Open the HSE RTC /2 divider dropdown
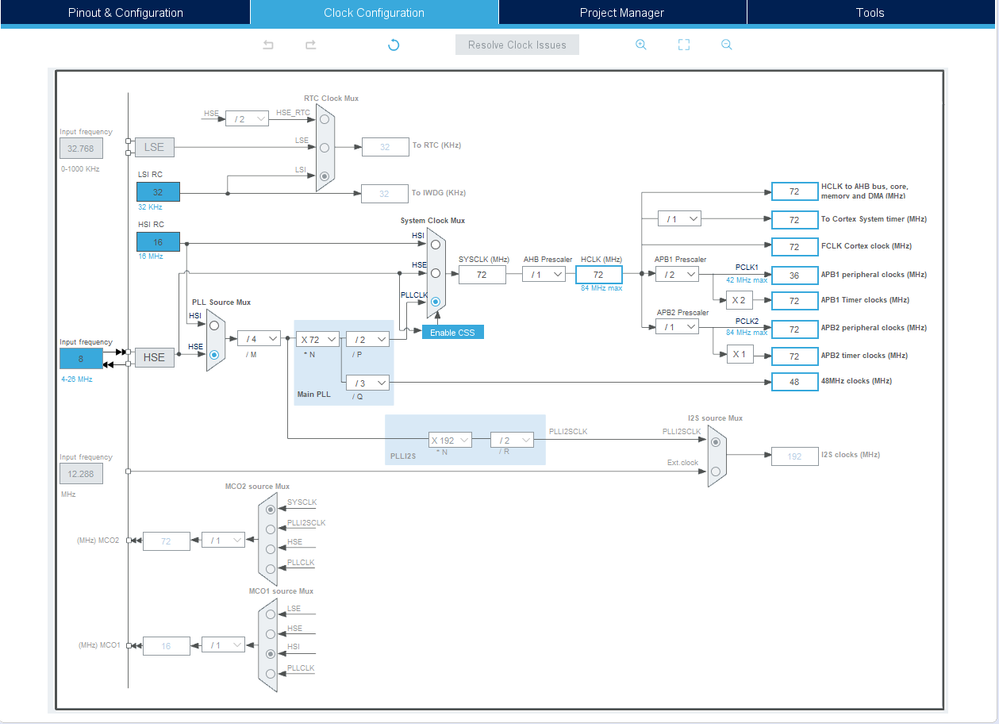The image size is (999, 724). [247, 119]
